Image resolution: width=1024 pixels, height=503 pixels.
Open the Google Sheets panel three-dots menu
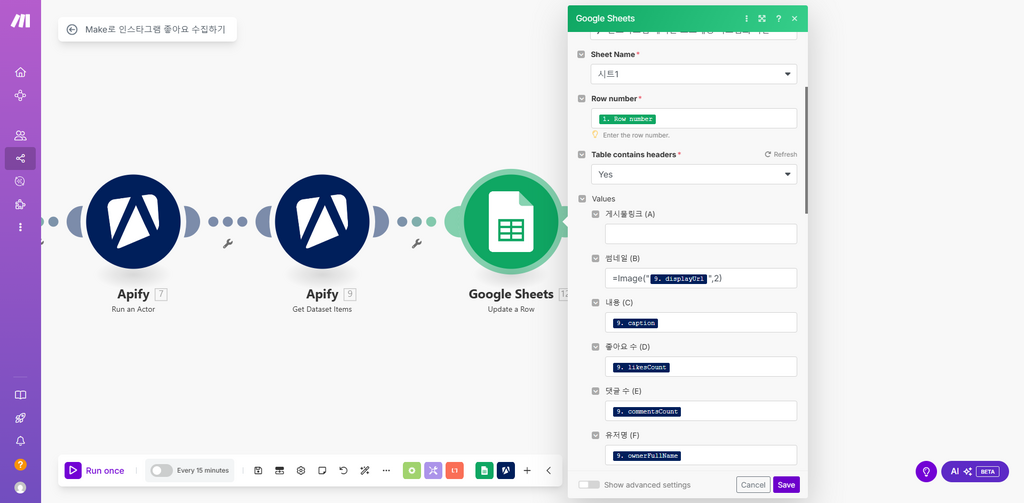pyautogui.click(x=746, y=18)
